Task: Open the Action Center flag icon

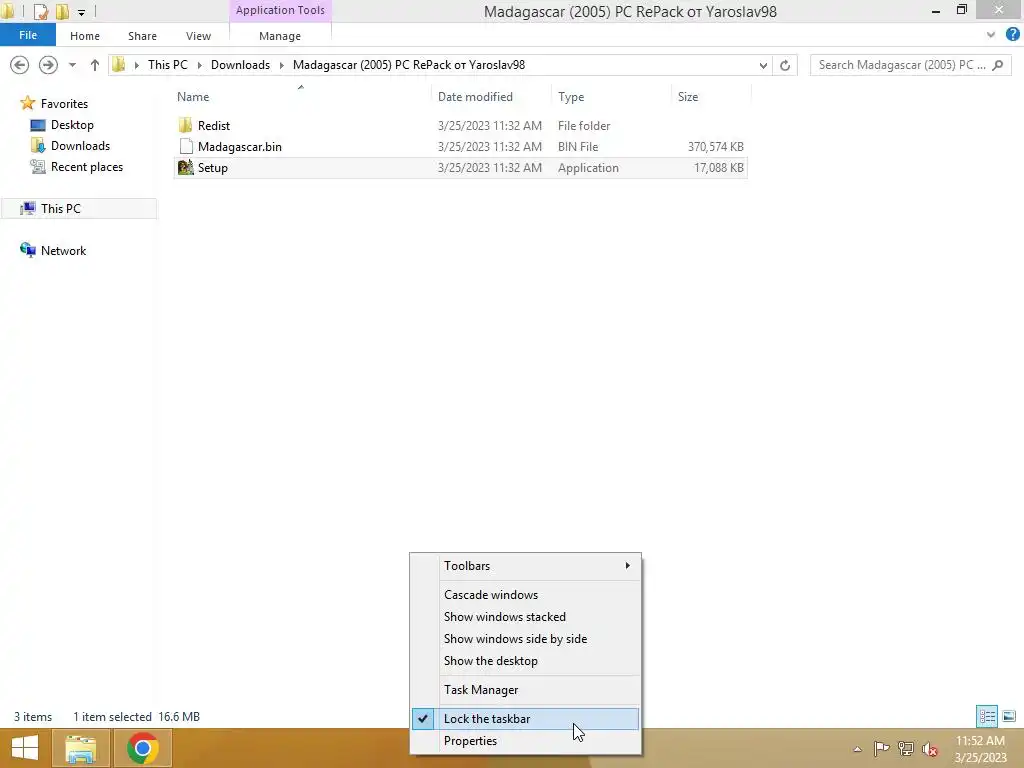Action: pos(882,748)
